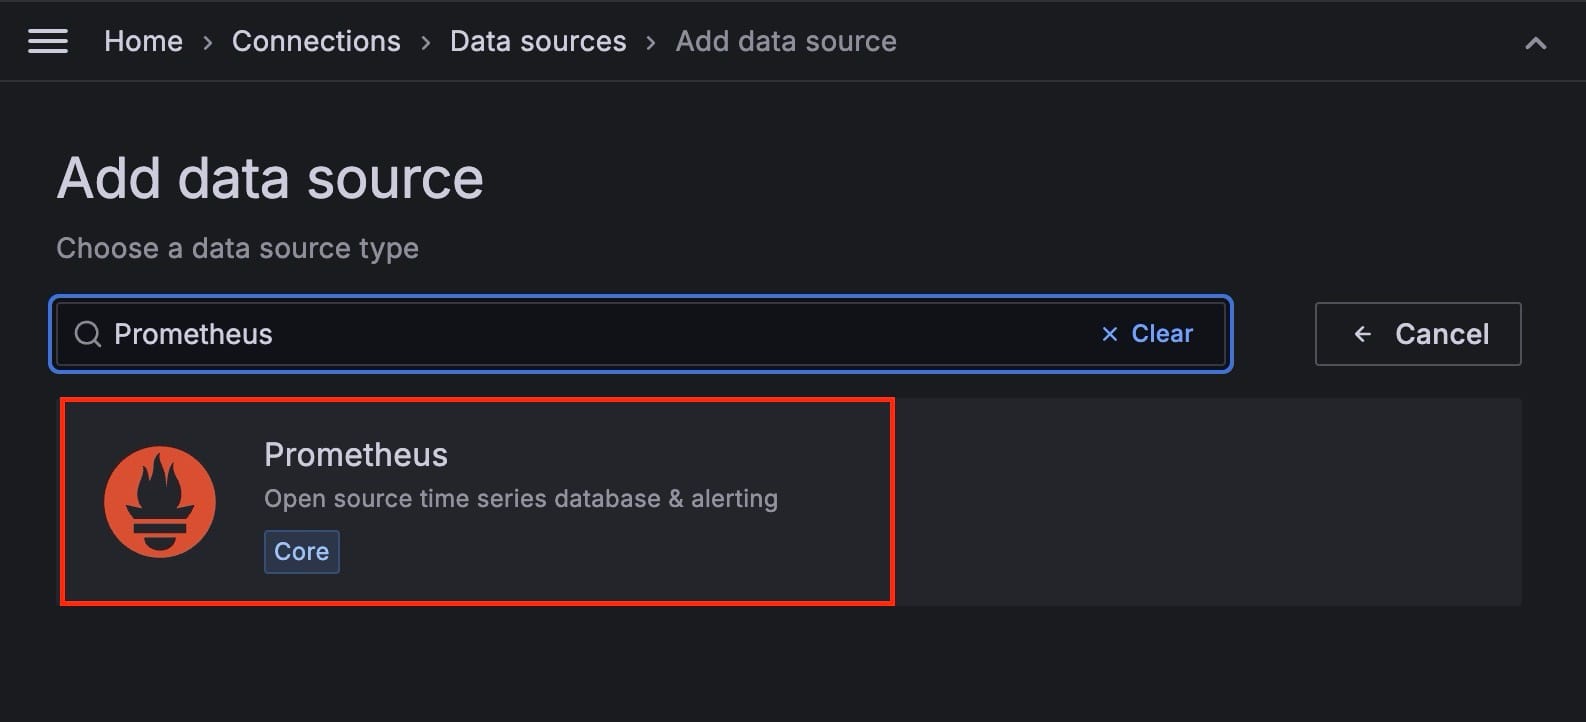Collapse the top bar with chevron up

tap(1535, 43)
